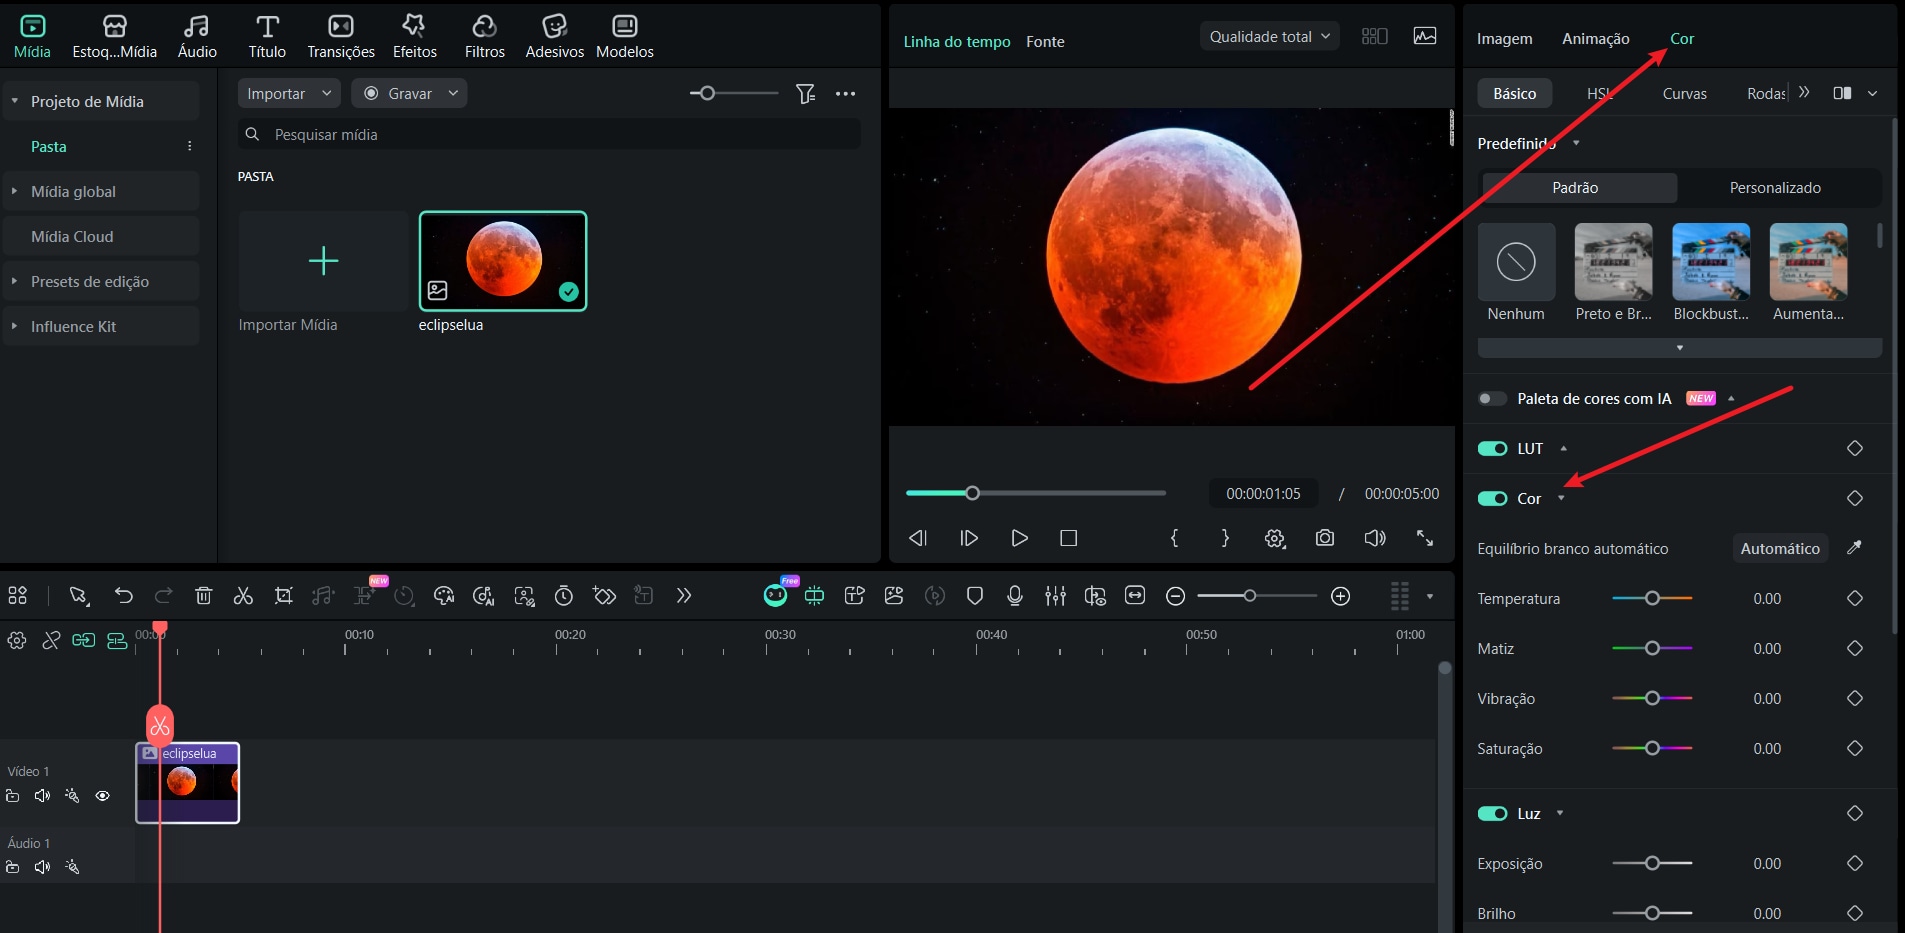Open the Modelos panel
The width and height of the screenshot is (1905, 933).
624,36
